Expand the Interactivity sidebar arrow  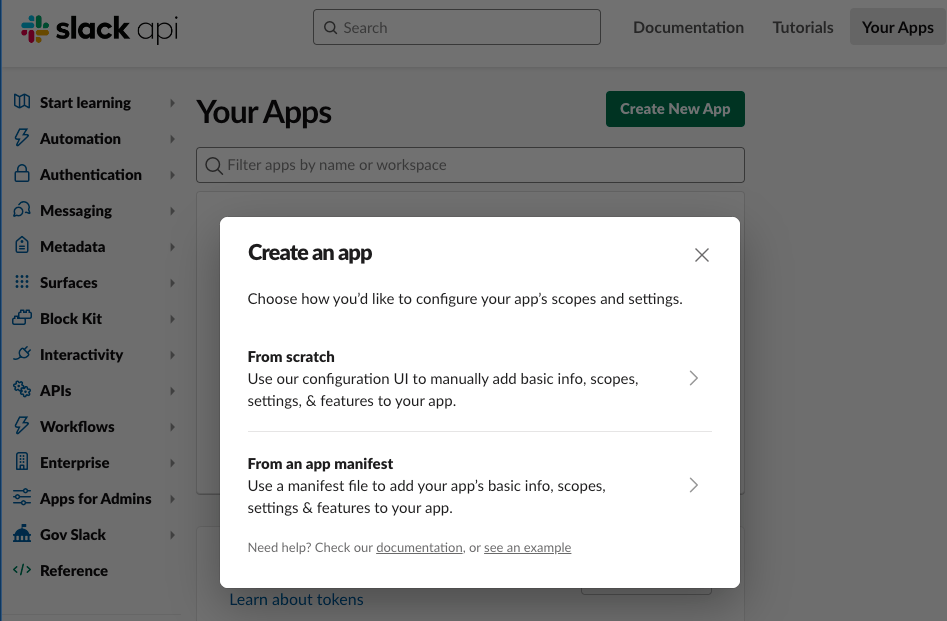point(172,355)
